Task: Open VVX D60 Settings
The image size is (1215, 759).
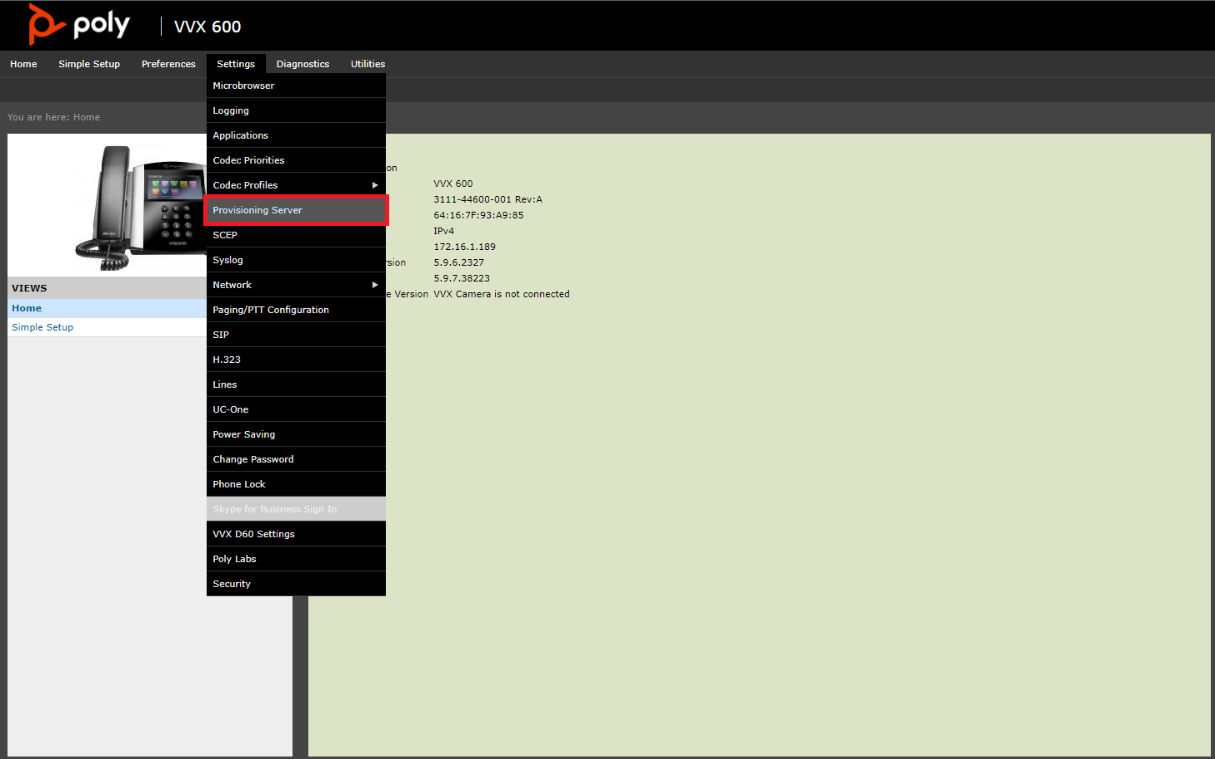Action: click(x=296, y=534)
